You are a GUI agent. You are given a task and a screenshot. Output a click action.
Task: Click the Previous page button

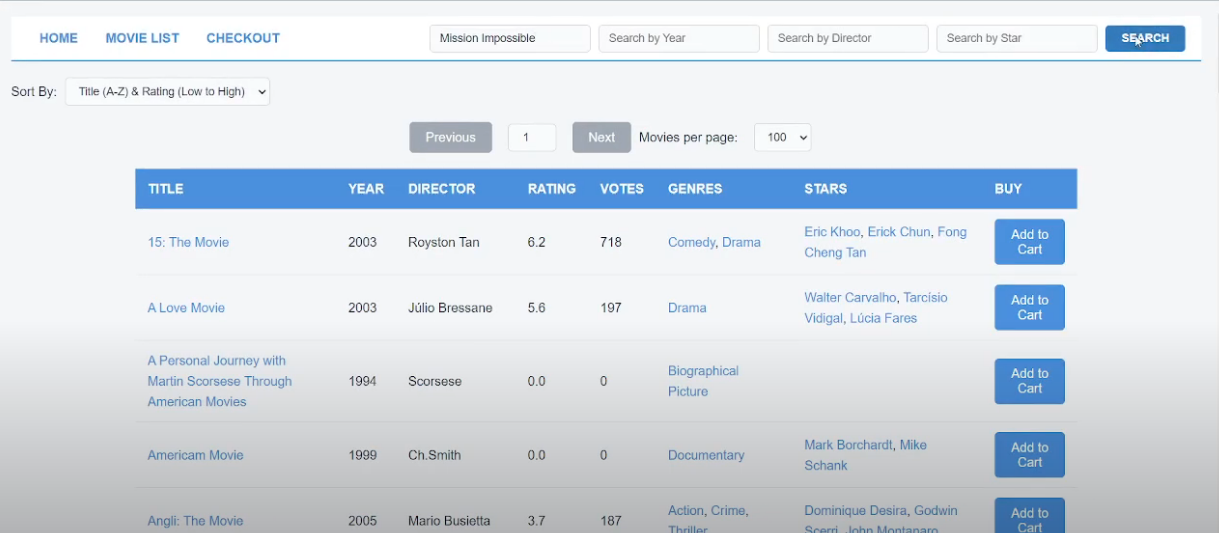click(x=450, y=137)
